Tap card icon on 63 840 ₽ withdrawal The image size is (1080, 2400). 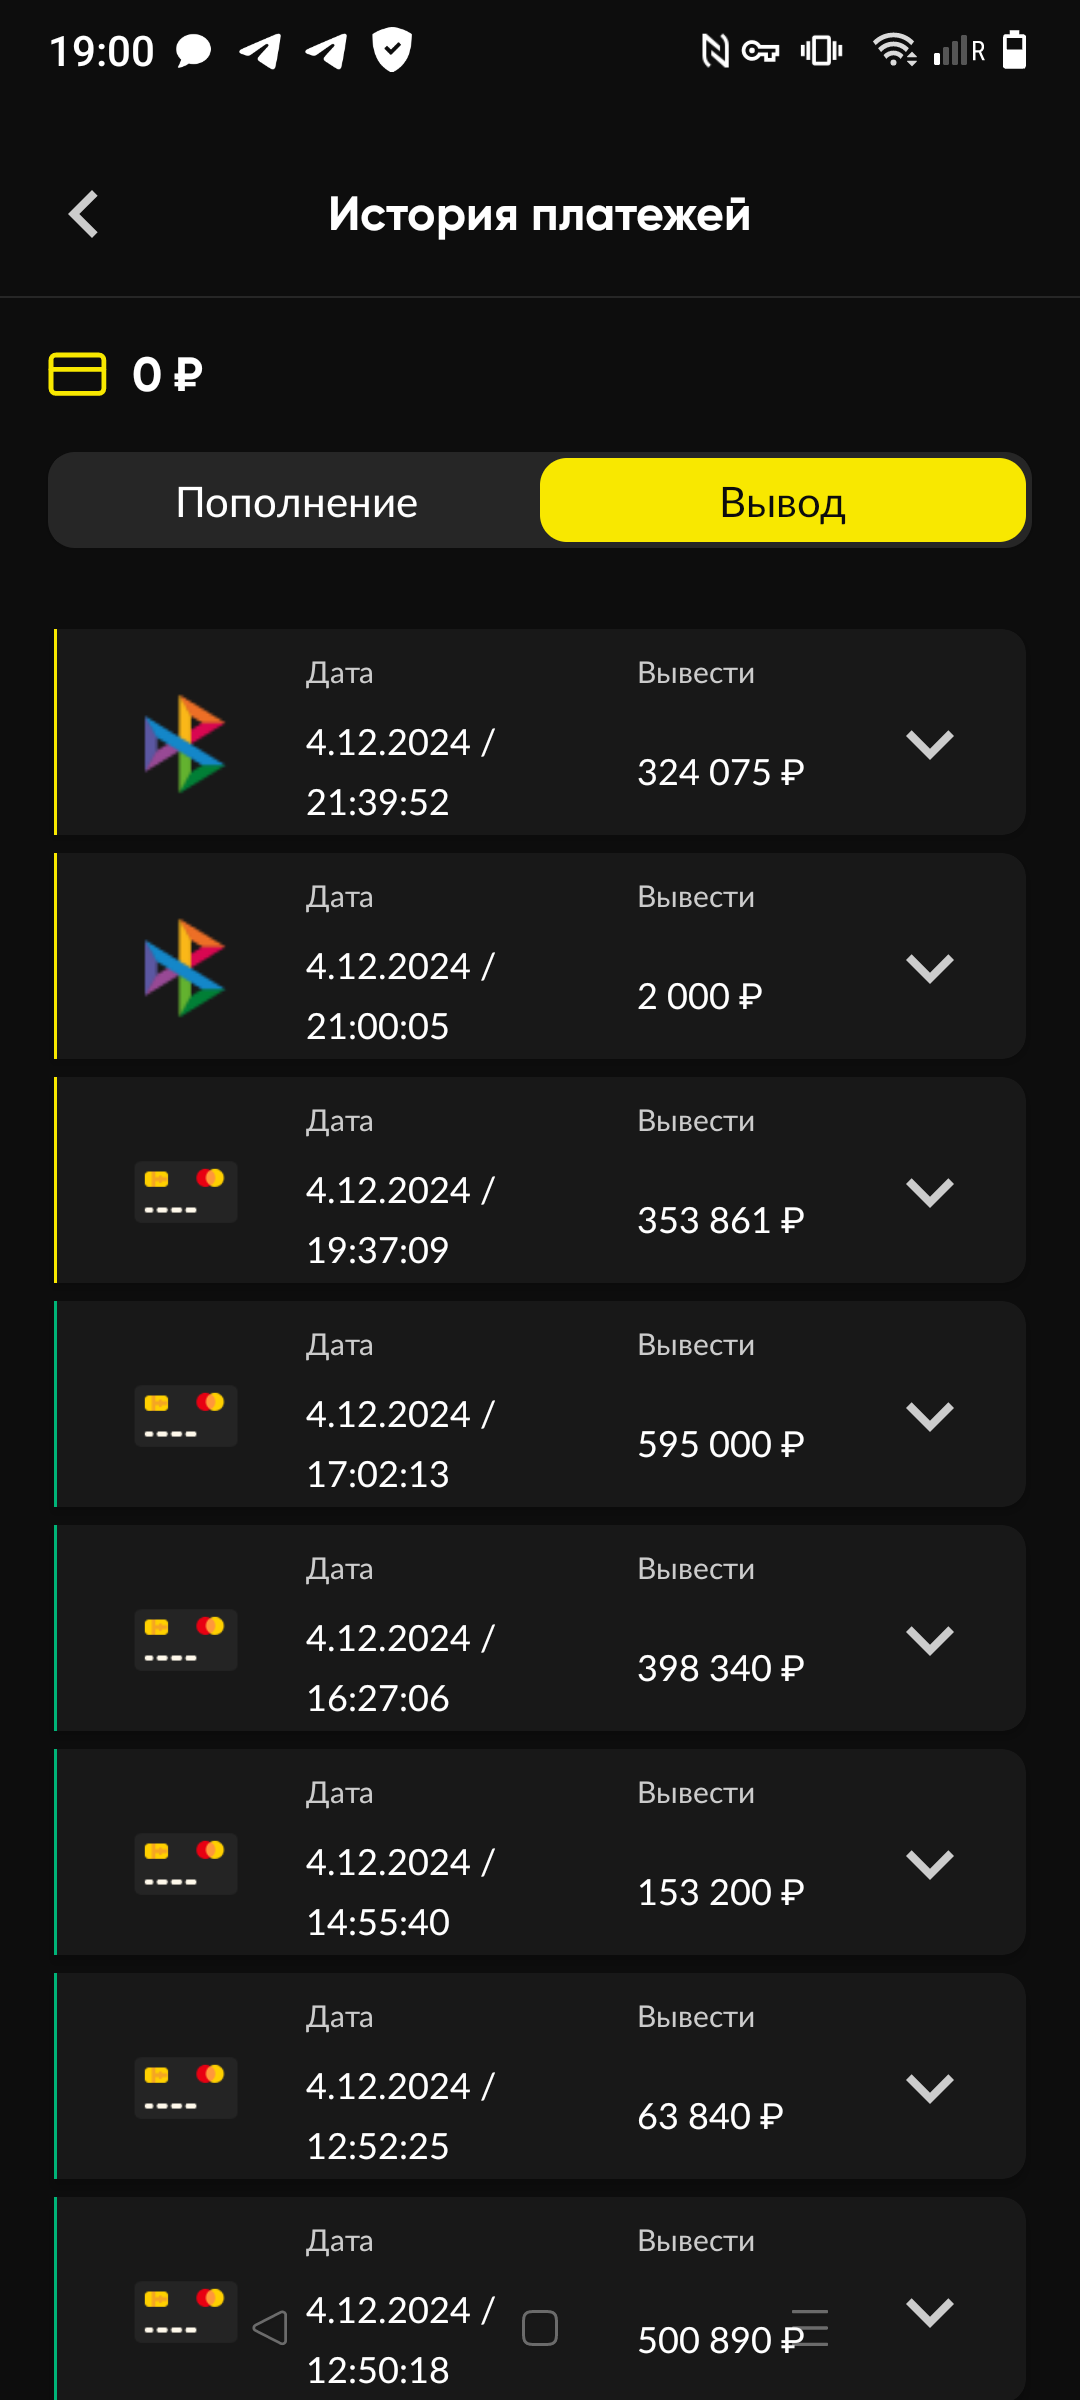point(186,2087)
